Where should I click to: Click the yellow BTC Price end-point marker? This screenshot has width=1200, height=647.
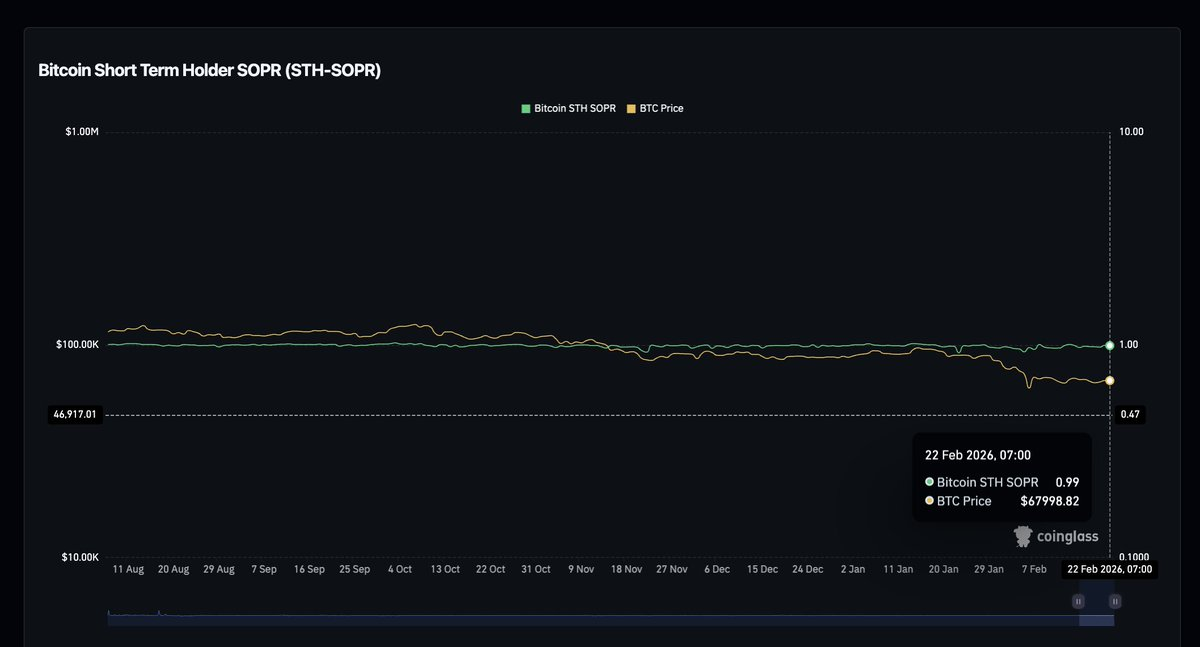[1109, 381]
